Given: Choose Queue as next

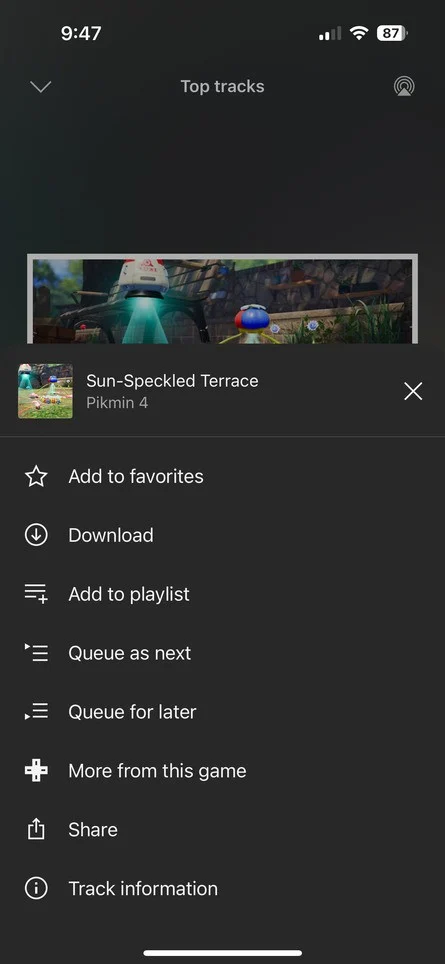Looking at the screenshot, I should point(130,653).
